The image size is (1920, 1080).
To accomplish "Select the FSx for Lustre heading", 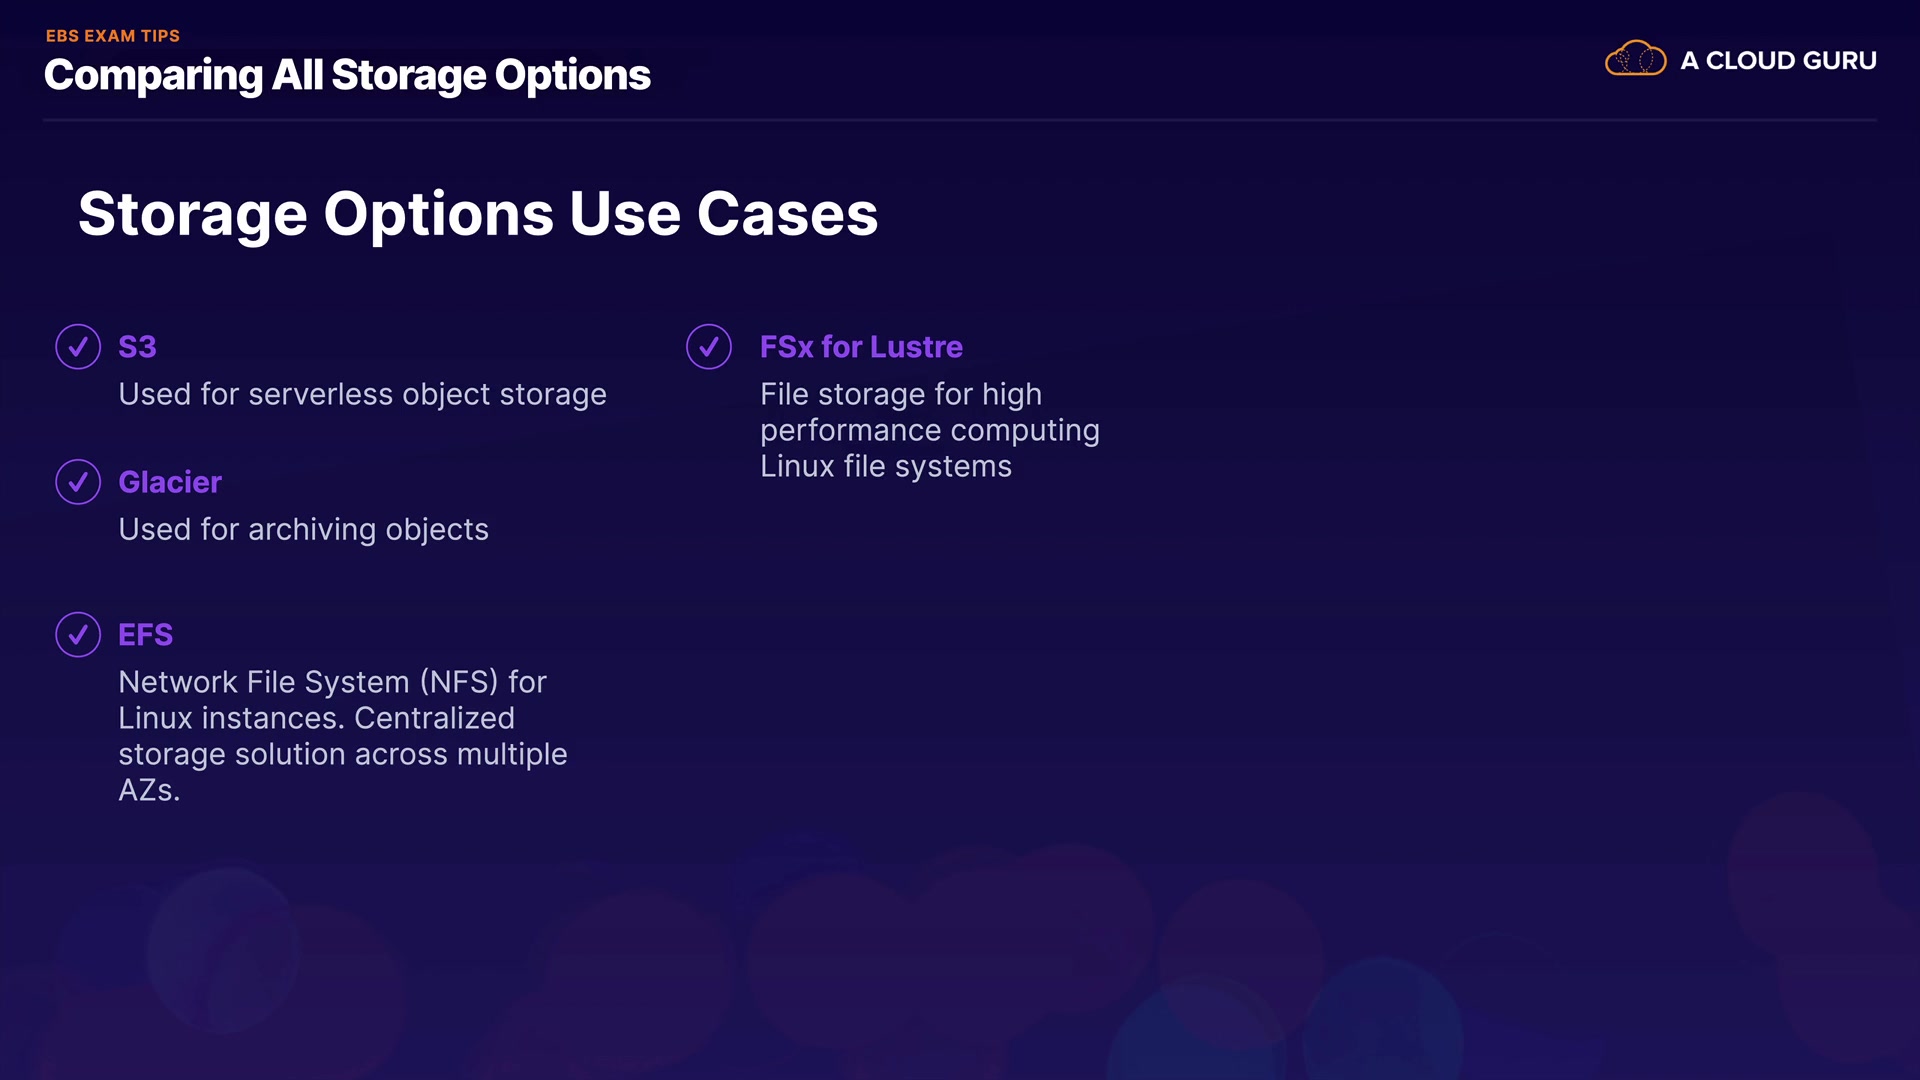I will pos(861,347).
